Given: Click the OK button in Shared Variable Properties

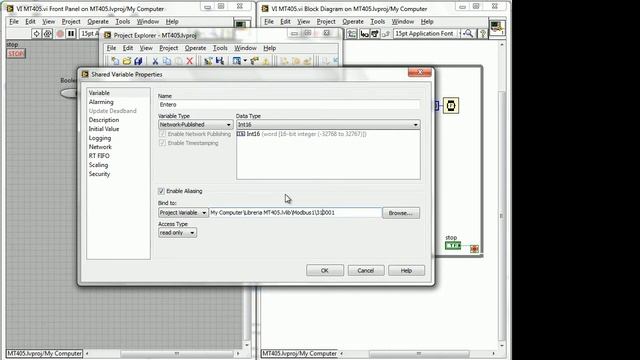Looking at the screenshot, I should (325, 271).
